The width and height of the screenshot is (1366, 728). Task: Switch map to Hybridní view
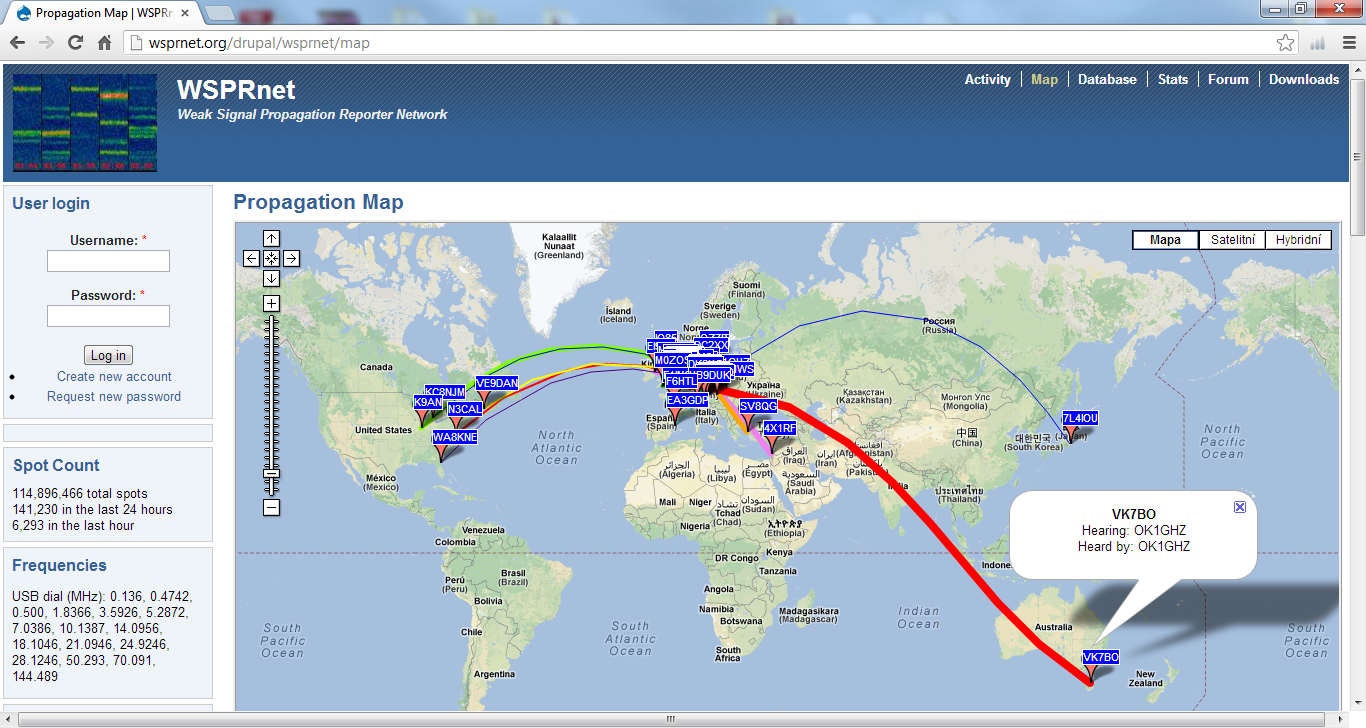pyautogui.click(x=1298, y=240)
